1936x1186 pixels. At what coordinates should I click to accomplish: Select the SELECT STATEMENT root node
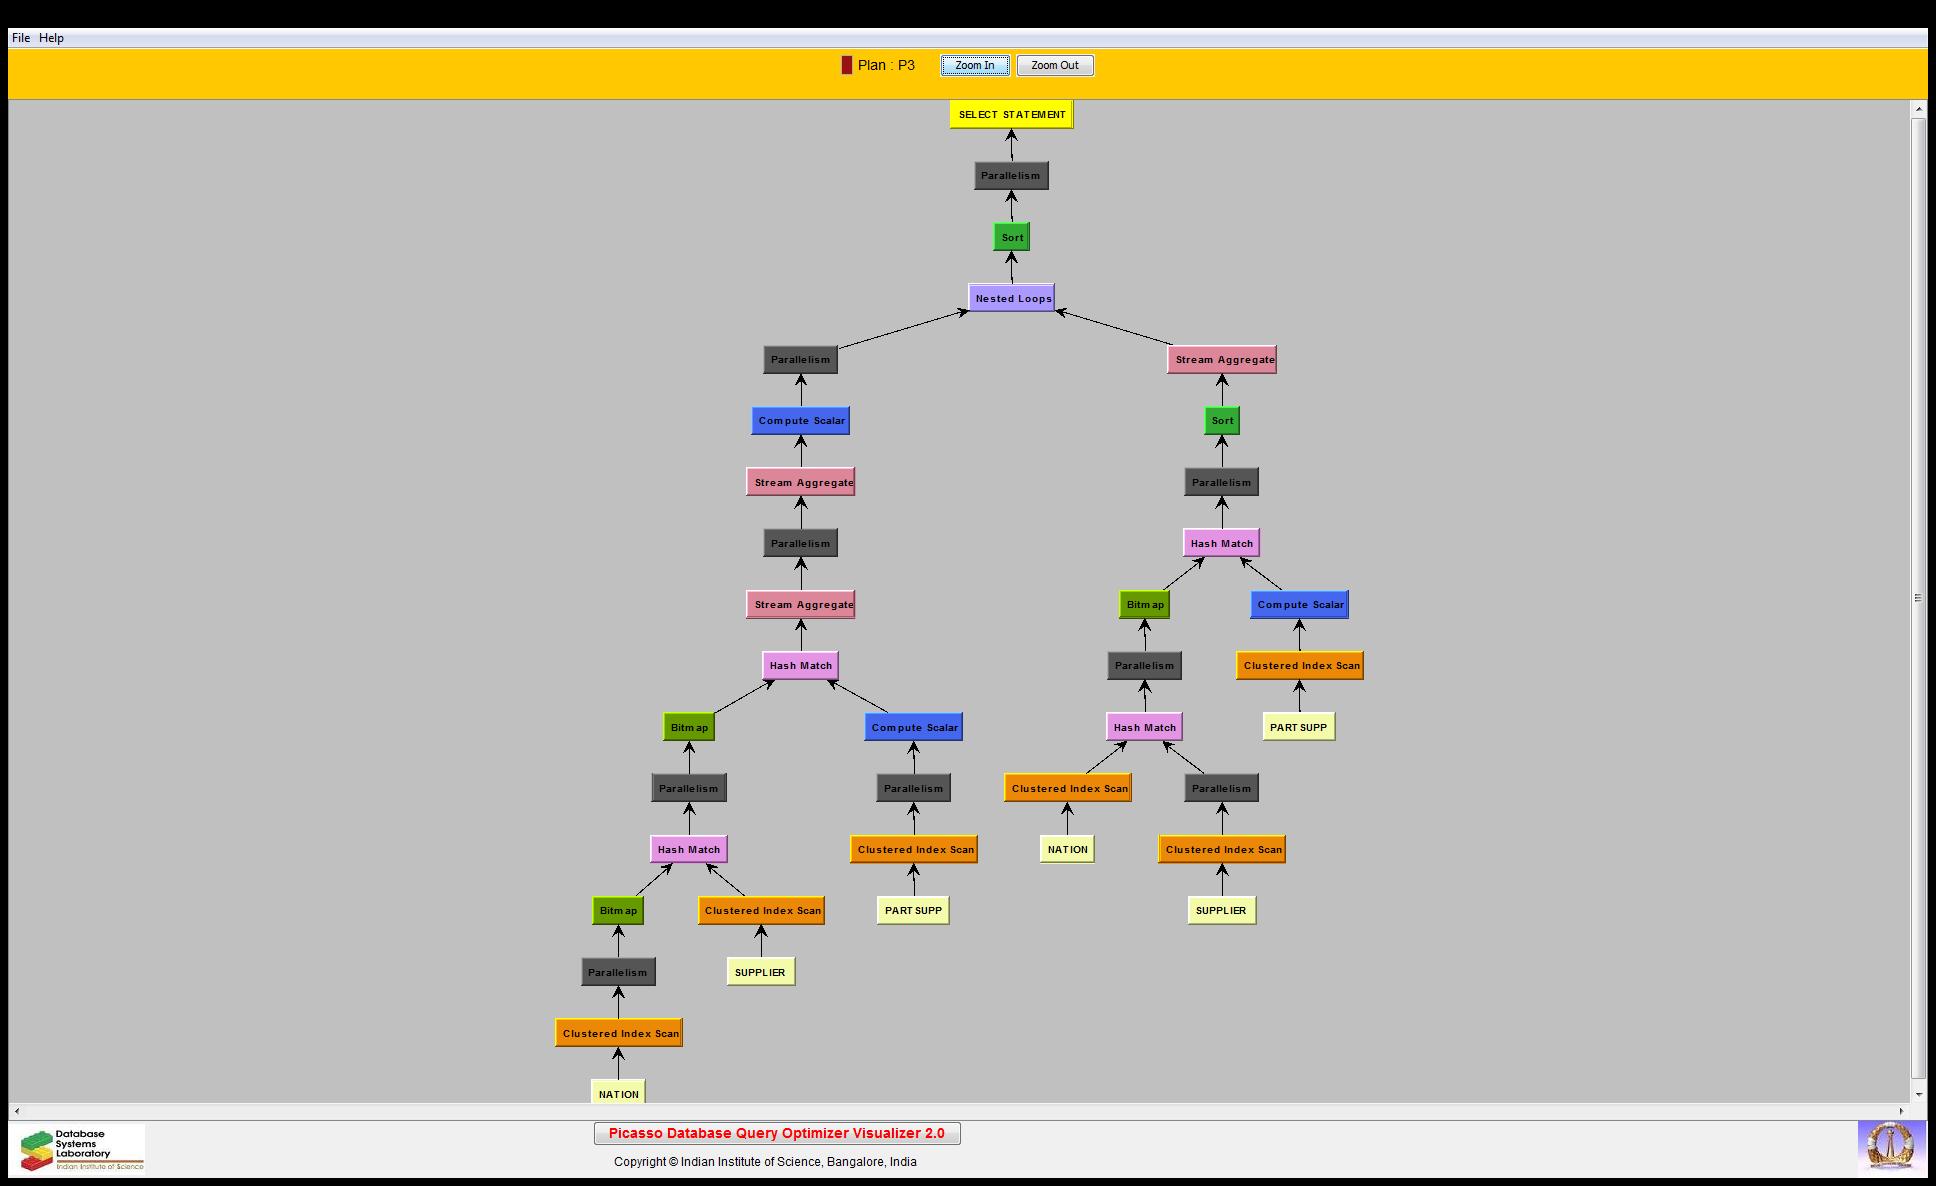1011,114
